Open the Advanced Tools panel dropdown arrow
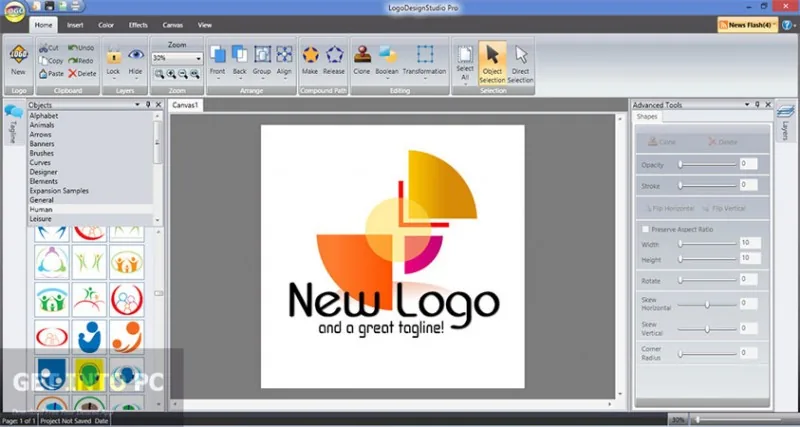Image resolution: width=800 pixels, height=427 pixels. (x=747, y=105)
